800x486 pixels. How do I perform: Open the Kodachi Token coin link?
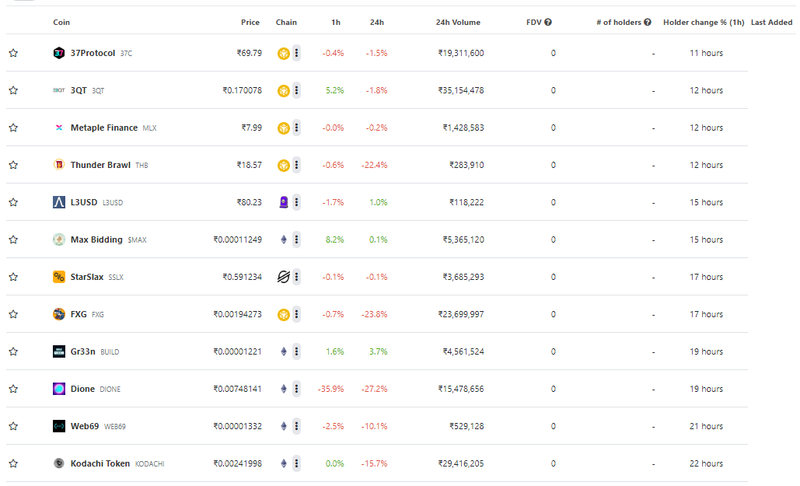pos(100,464)
